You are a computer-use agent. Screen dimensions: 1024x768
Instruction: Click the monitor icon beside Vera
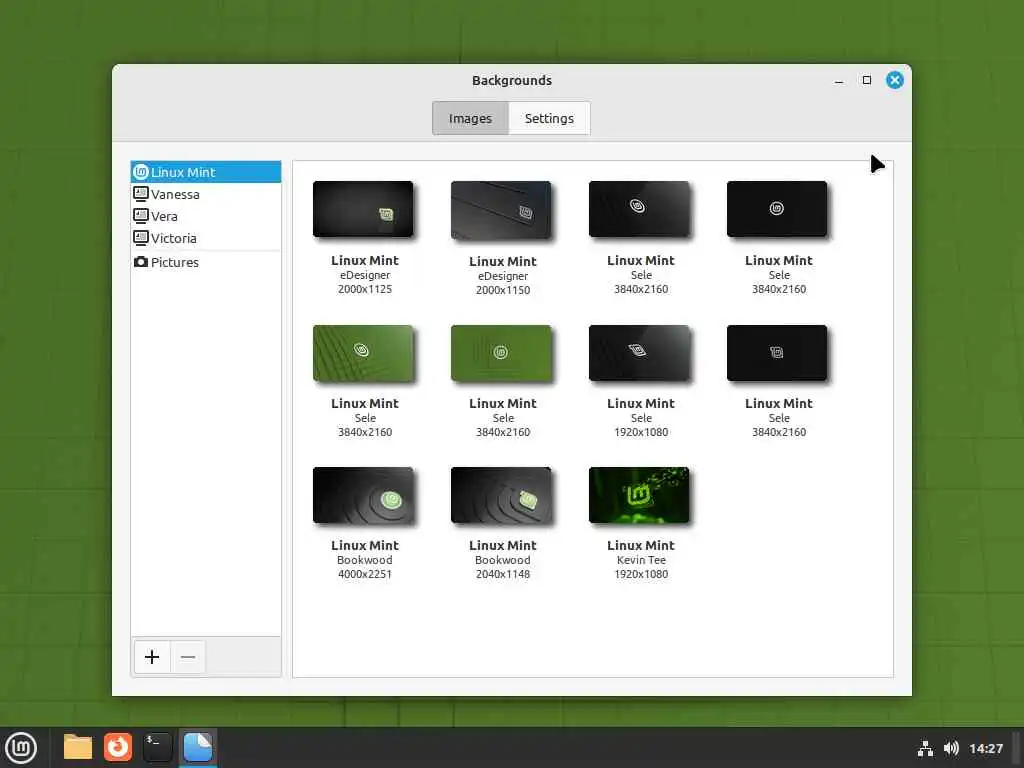(140, 216)
